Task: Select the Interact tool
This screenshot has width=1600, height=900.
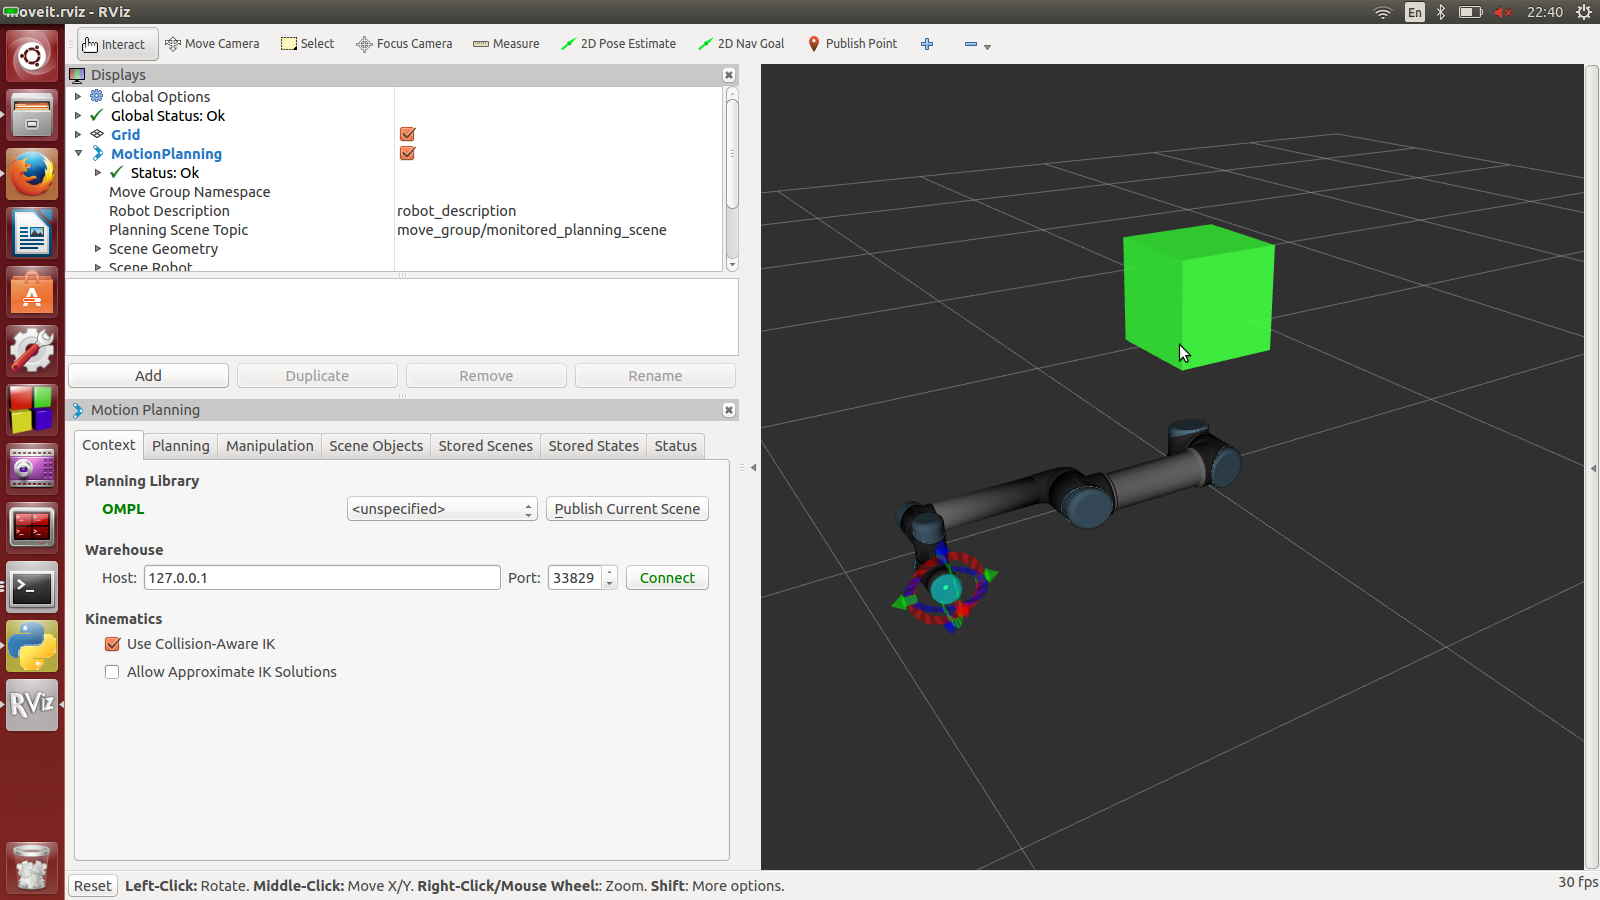Action: [x=114, y=44]
